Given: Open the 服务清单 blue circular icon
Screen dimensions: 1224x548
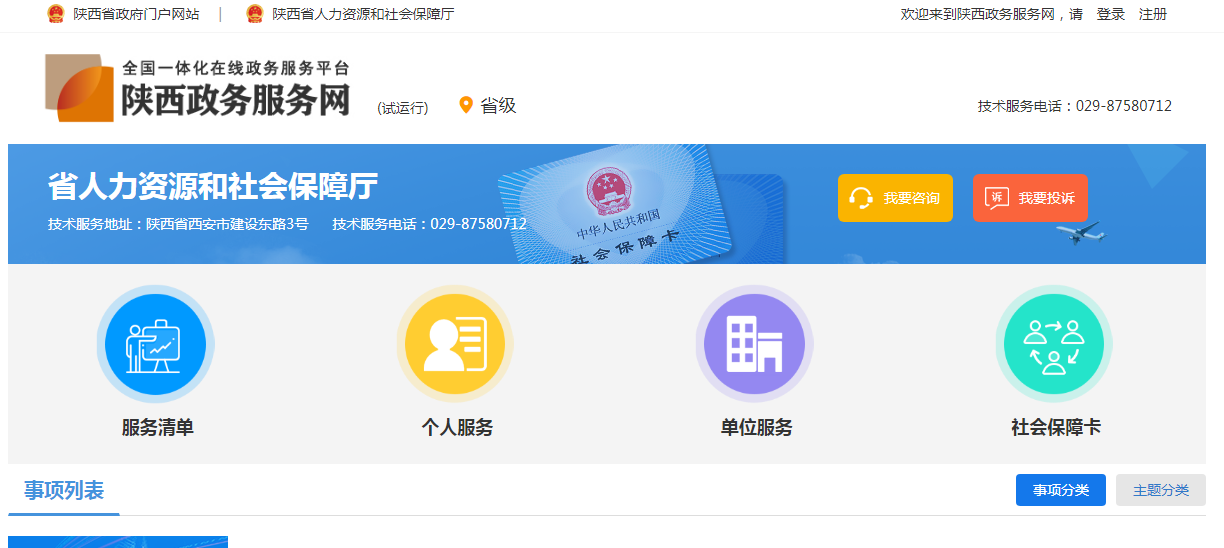Looking at the screenshot, I should pyautogui.click(x=155, y=344).
